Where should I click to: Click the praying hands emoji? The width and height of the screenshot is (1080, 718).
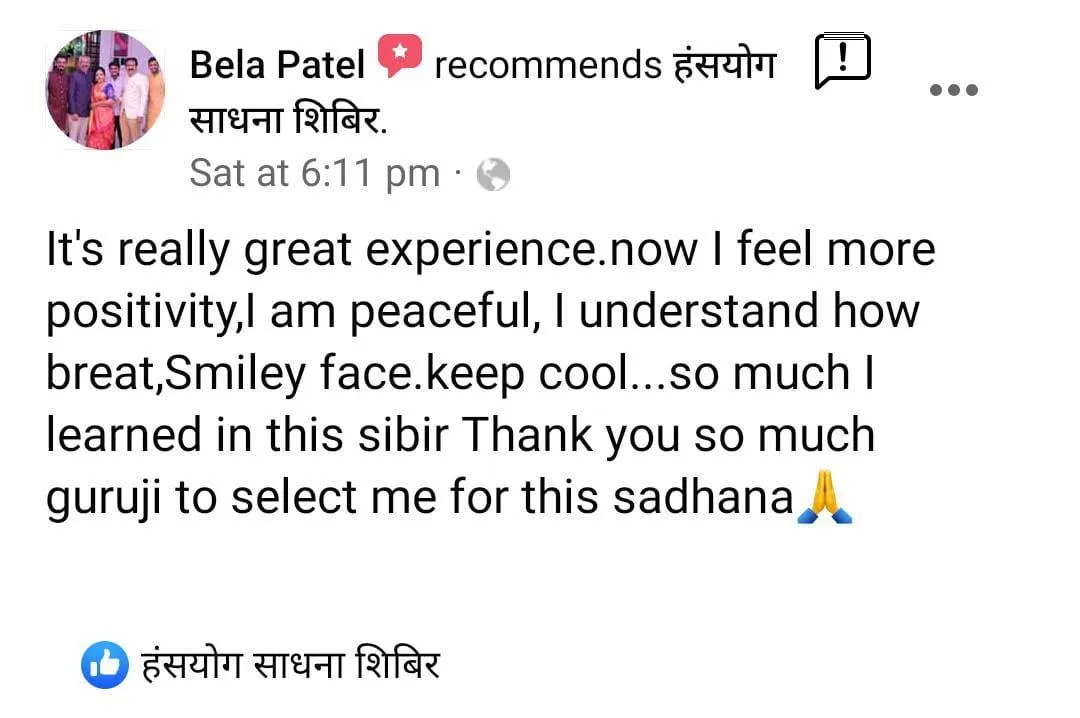click(x=824, y=497)
